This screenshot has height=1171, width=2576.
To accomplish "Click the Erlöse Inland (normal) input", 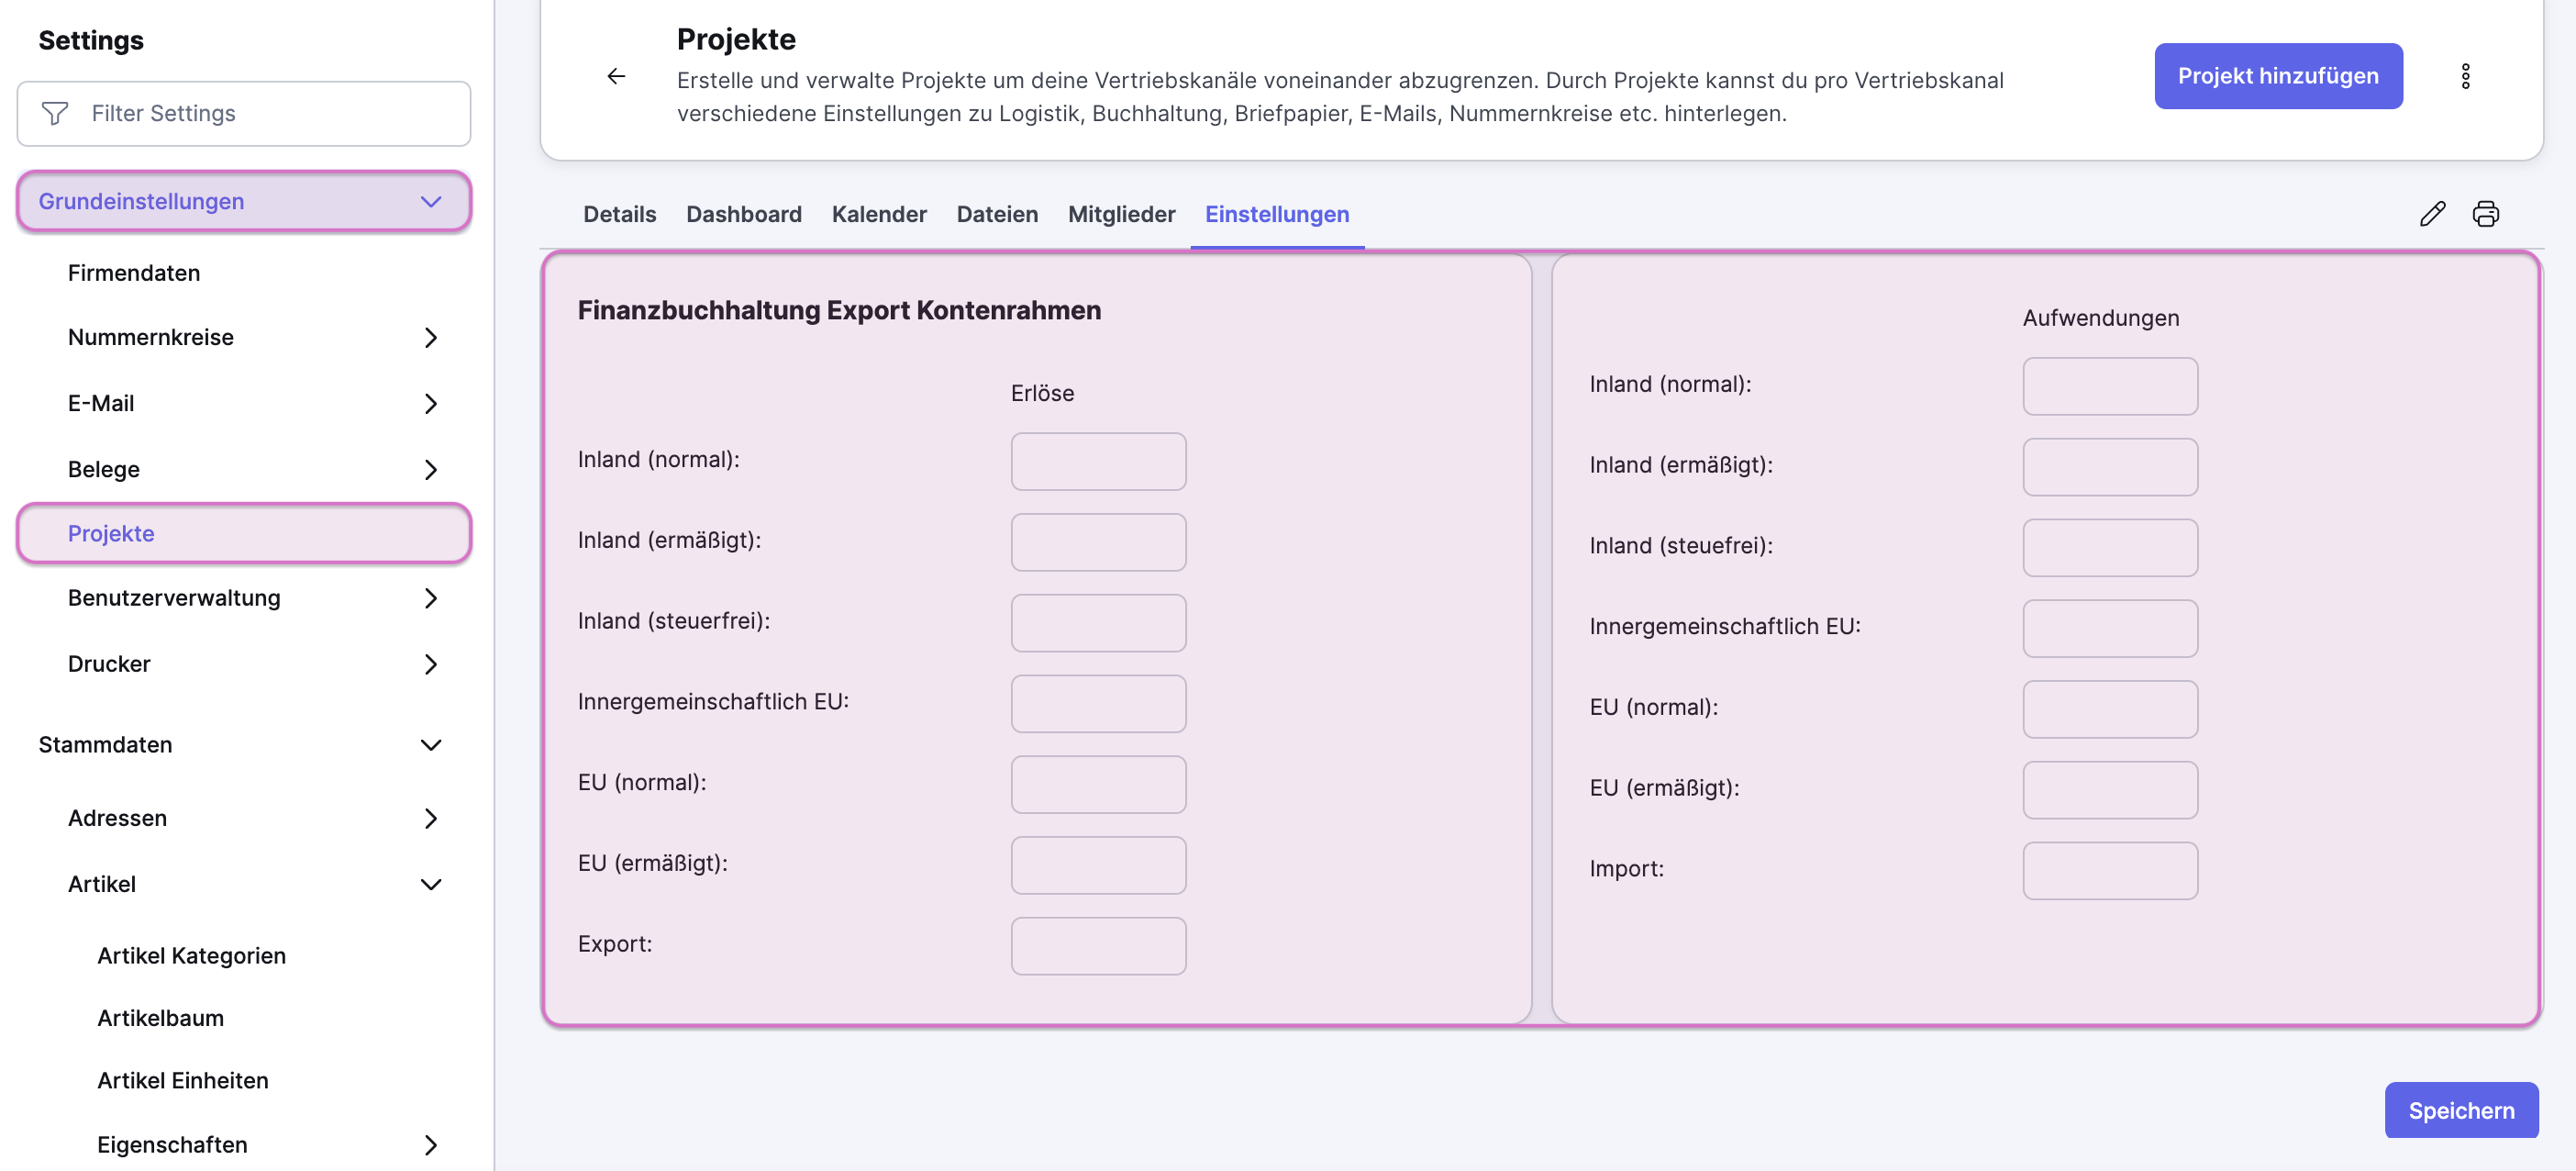I will tap(1098, 461).
